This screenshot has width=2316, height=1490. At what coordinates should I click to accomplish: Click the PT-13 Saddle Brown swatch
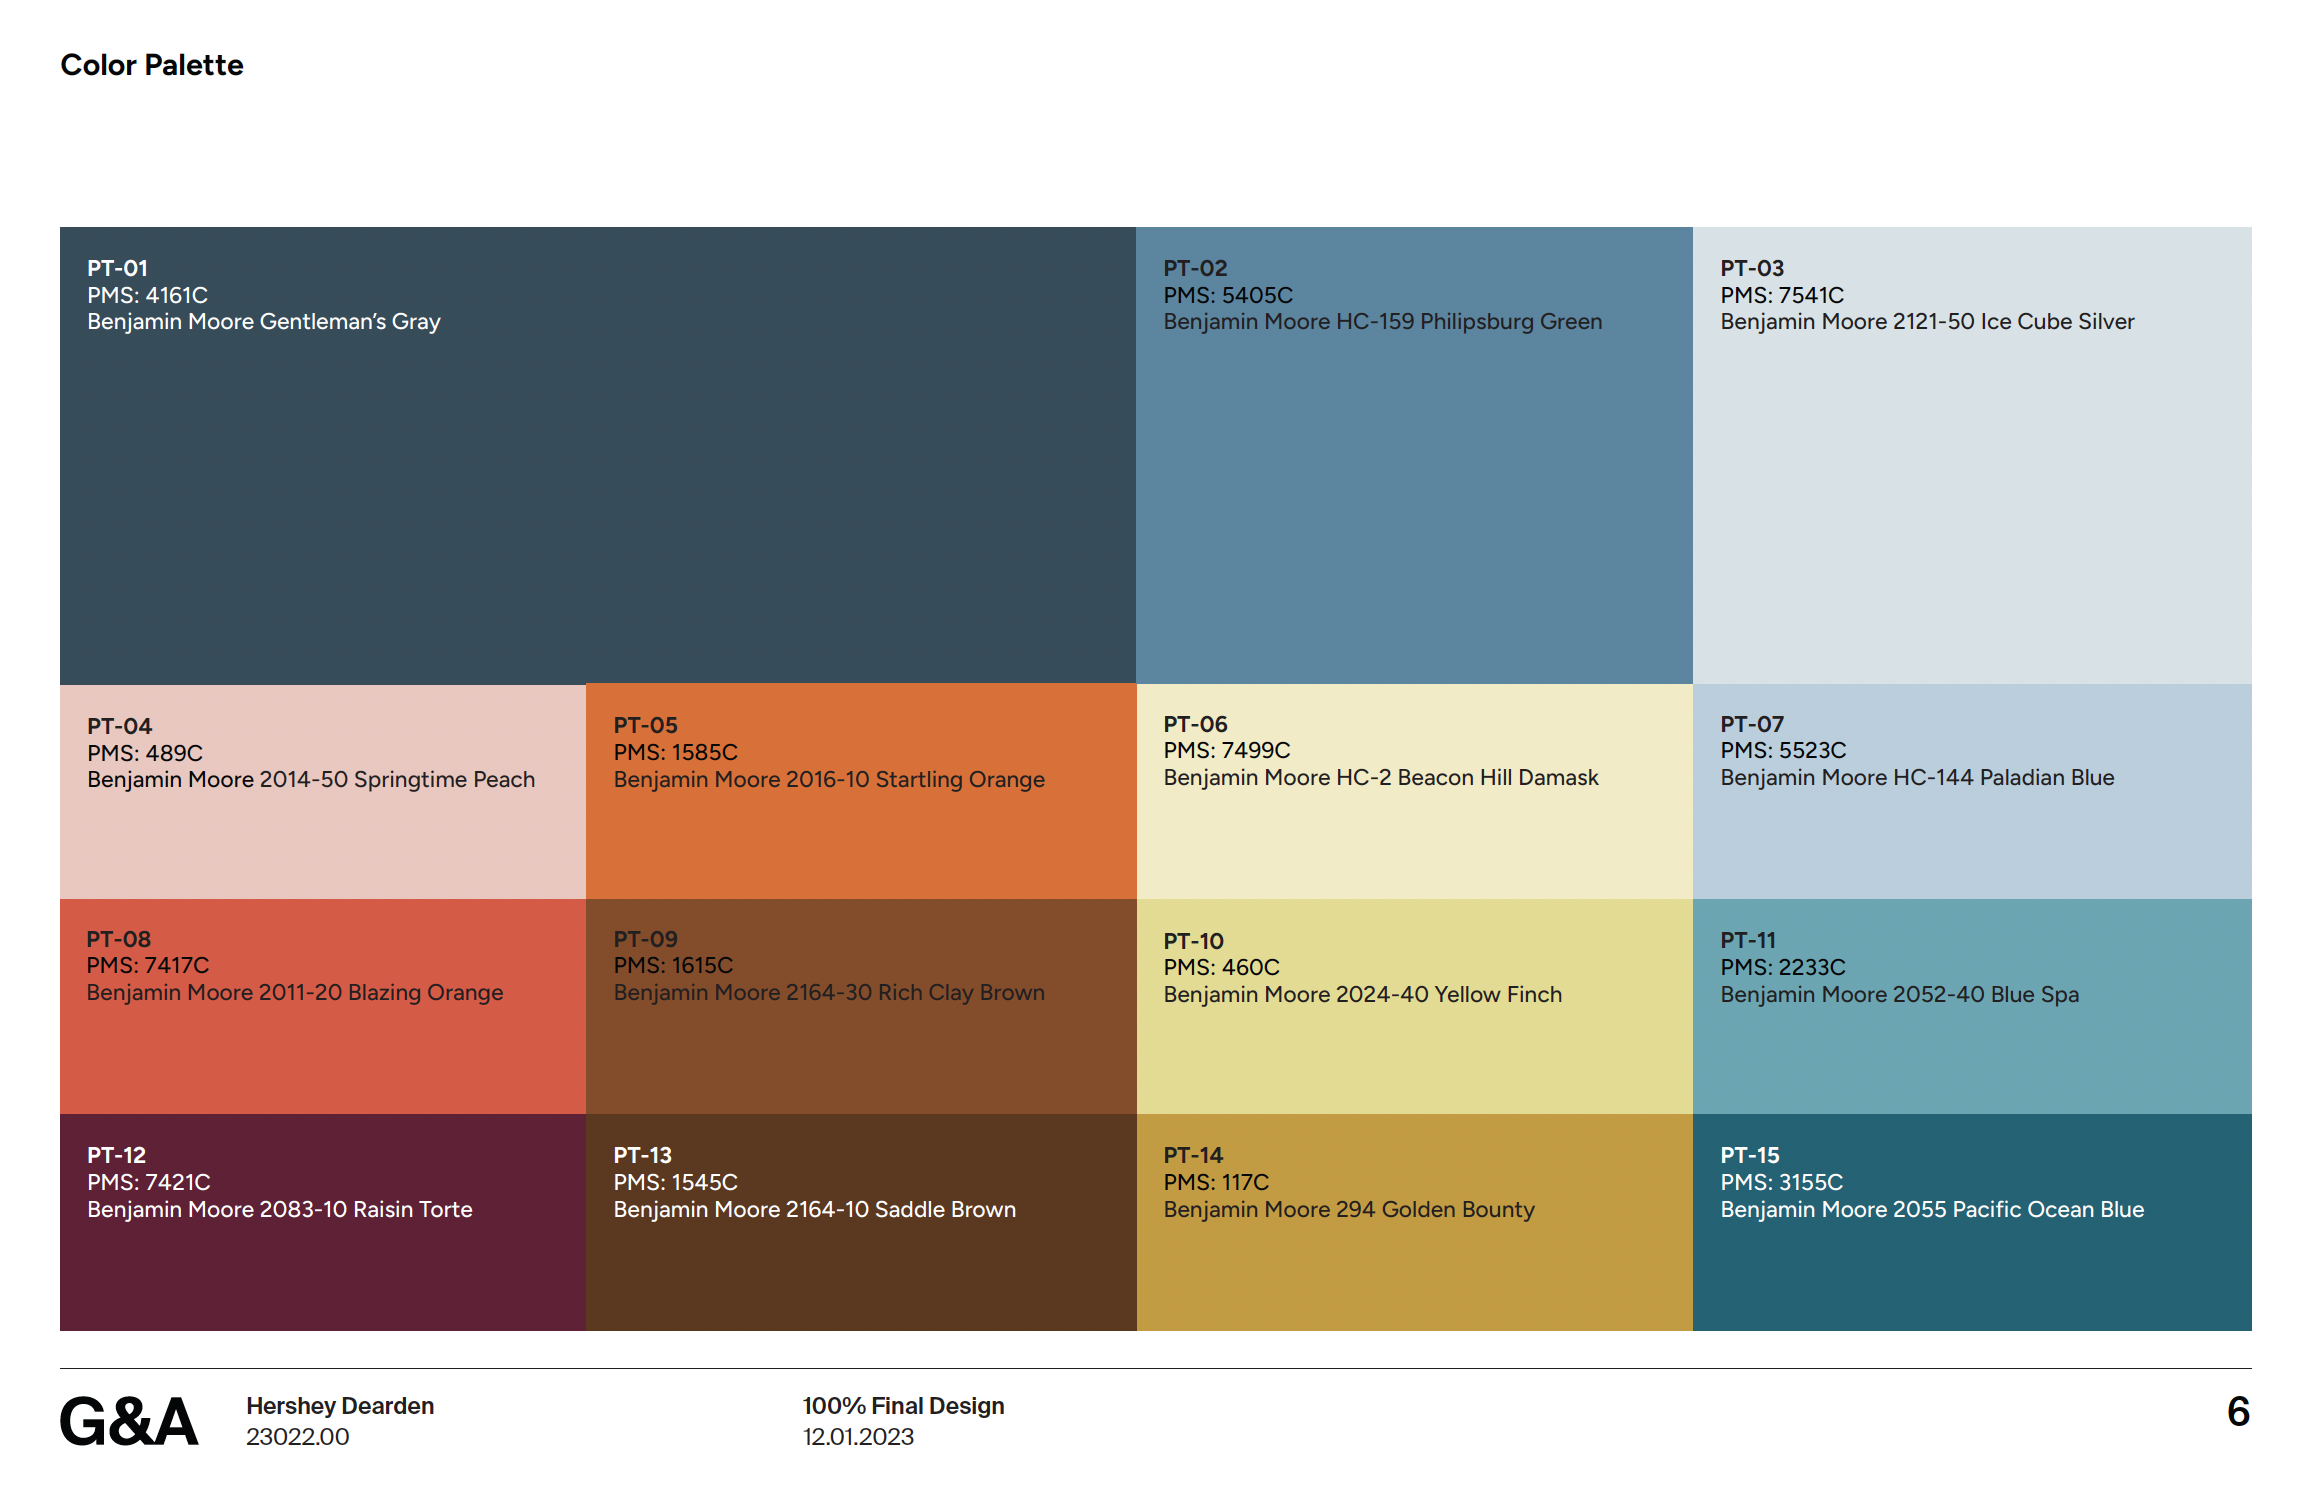point(860,1222)
